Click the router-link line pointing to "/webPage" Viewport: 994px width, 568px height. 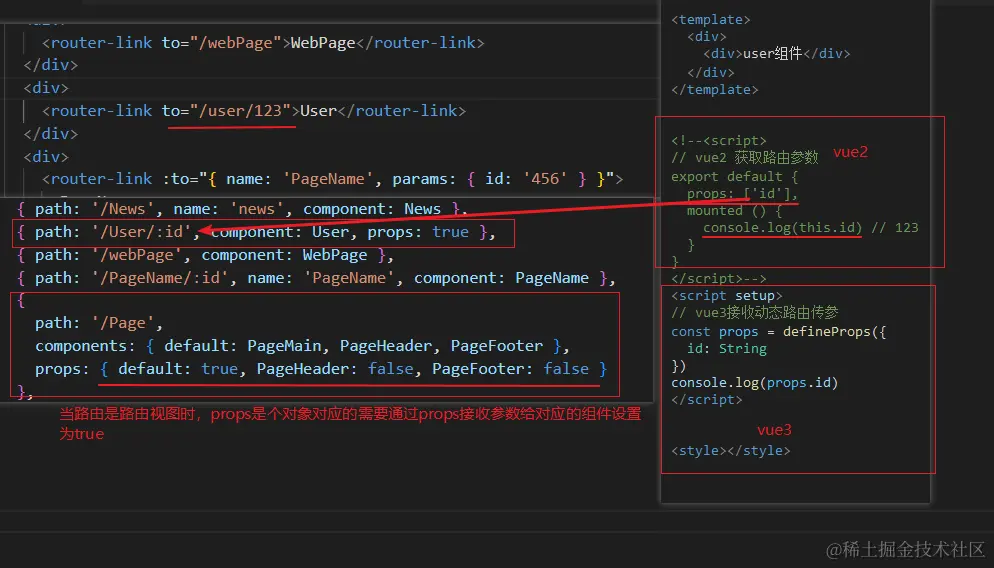pos(263,43)
